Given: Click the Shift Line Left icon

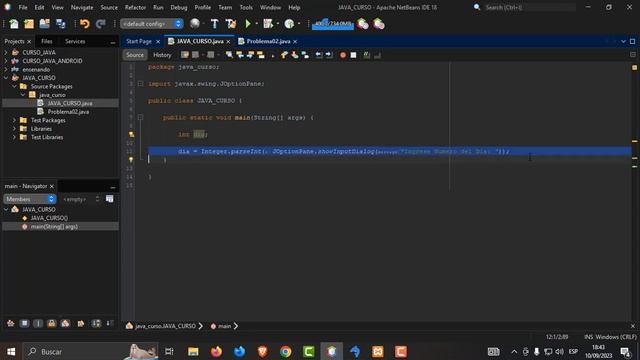Looking at the screenshot, I should [318, 55].
